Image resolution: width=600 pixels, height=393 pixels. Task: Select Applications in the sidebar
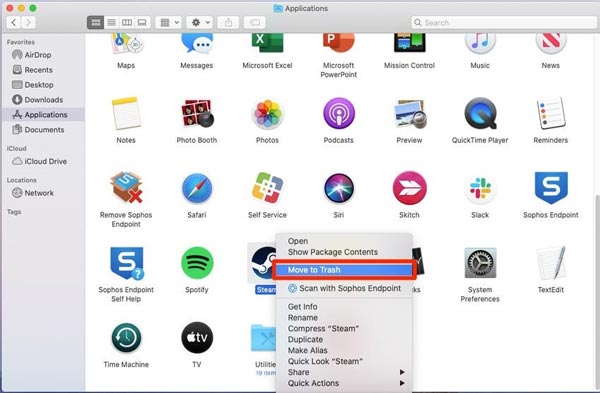point(43,114)
